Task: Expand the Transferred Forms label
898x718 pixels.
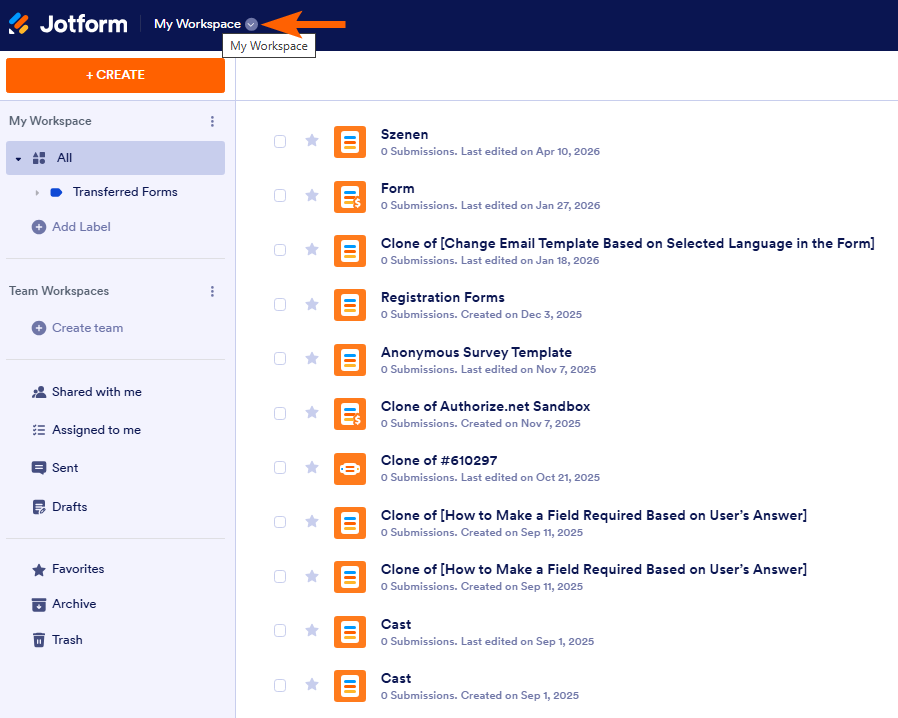Action: tap(37, 192)
